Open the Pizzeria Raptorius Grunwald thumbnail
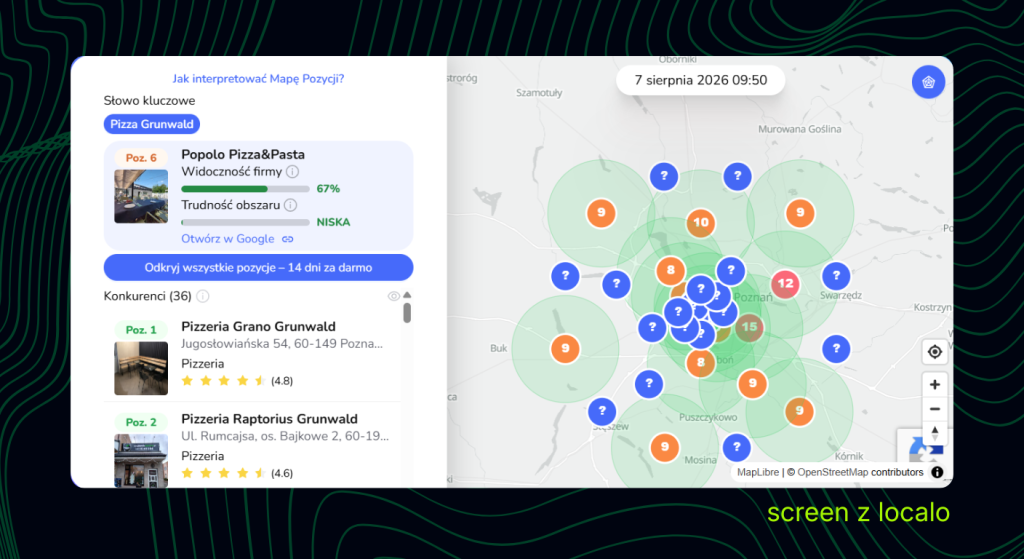Viewport: 1024px width, 559px height. pos(141,460)
